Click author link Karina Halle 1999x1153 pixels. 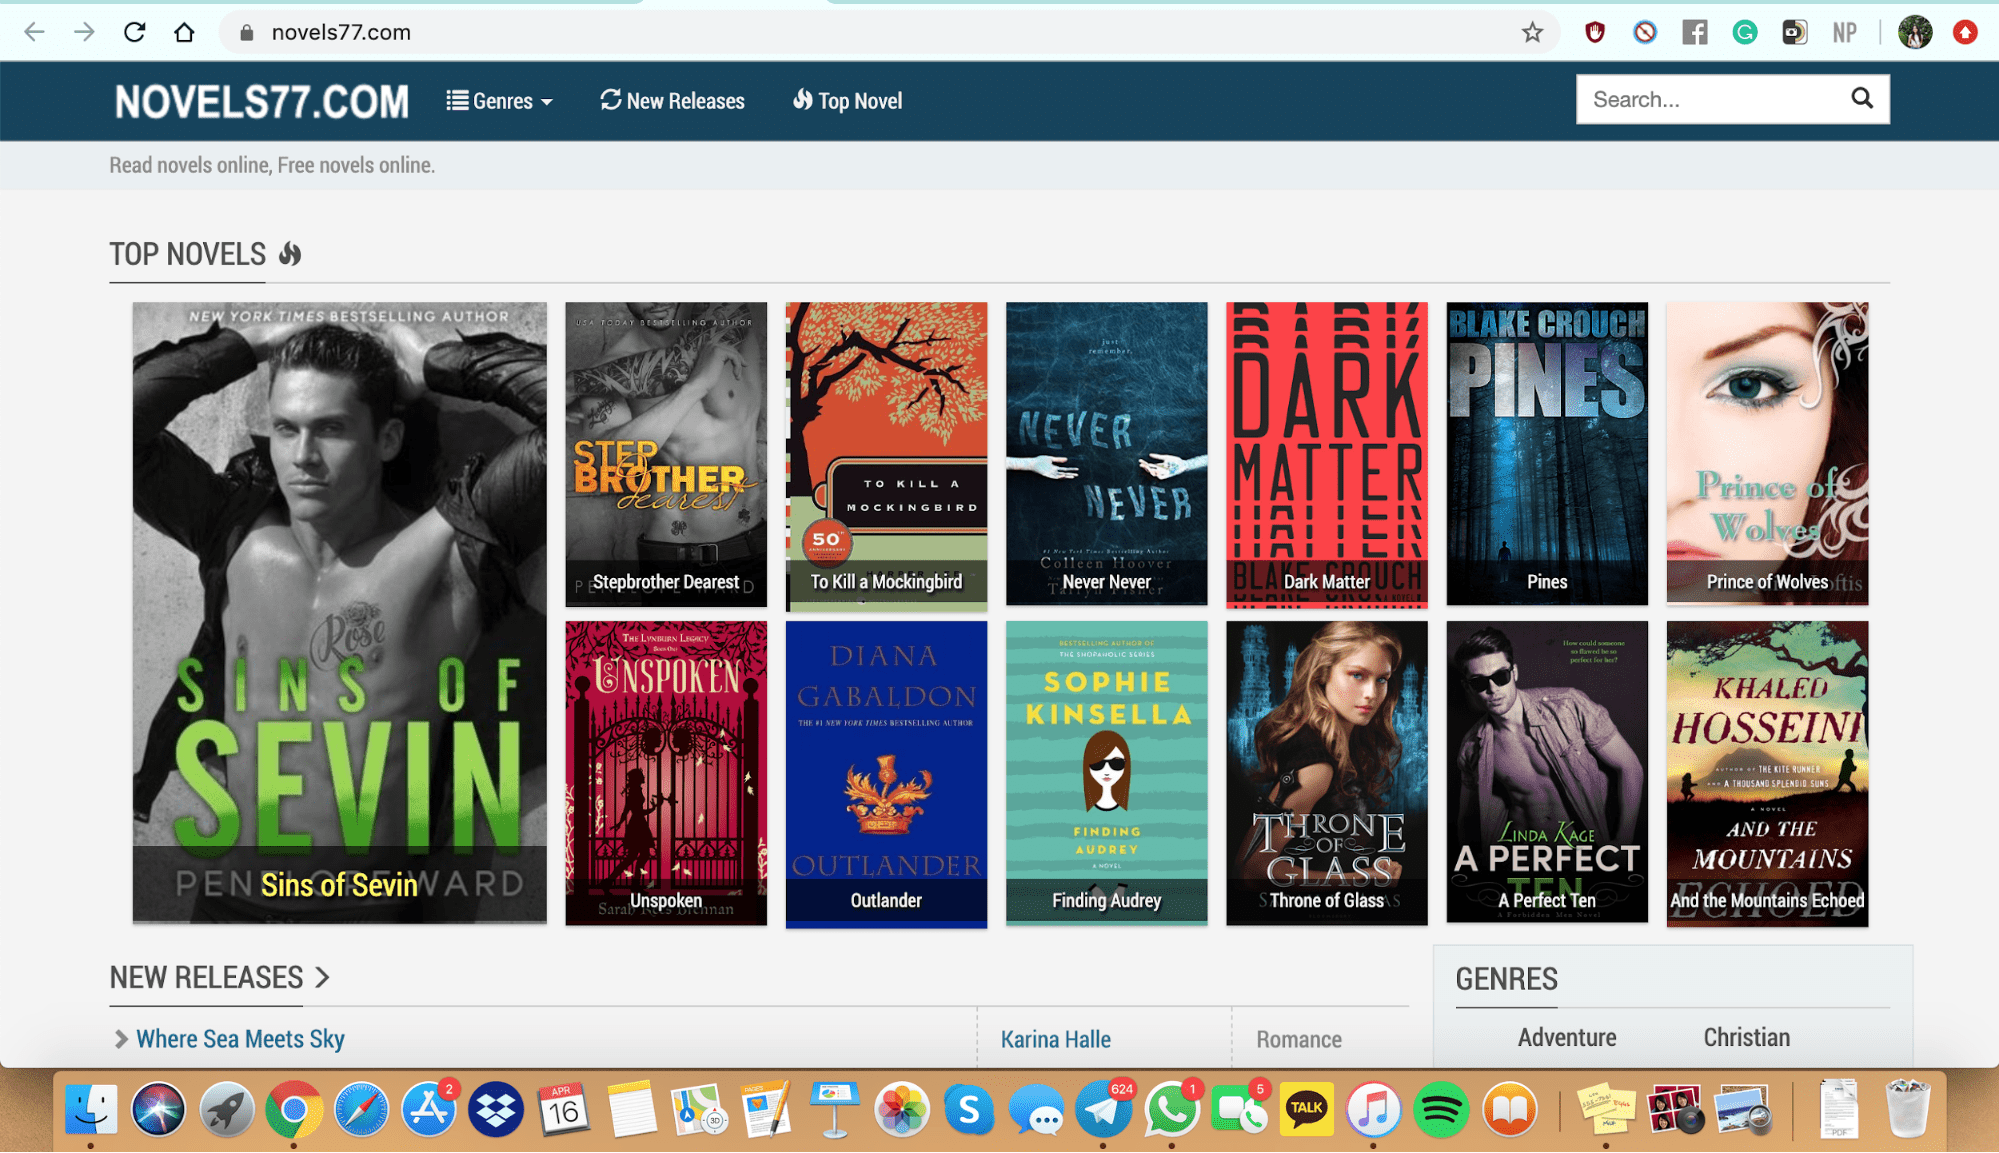point(1055,1039)
